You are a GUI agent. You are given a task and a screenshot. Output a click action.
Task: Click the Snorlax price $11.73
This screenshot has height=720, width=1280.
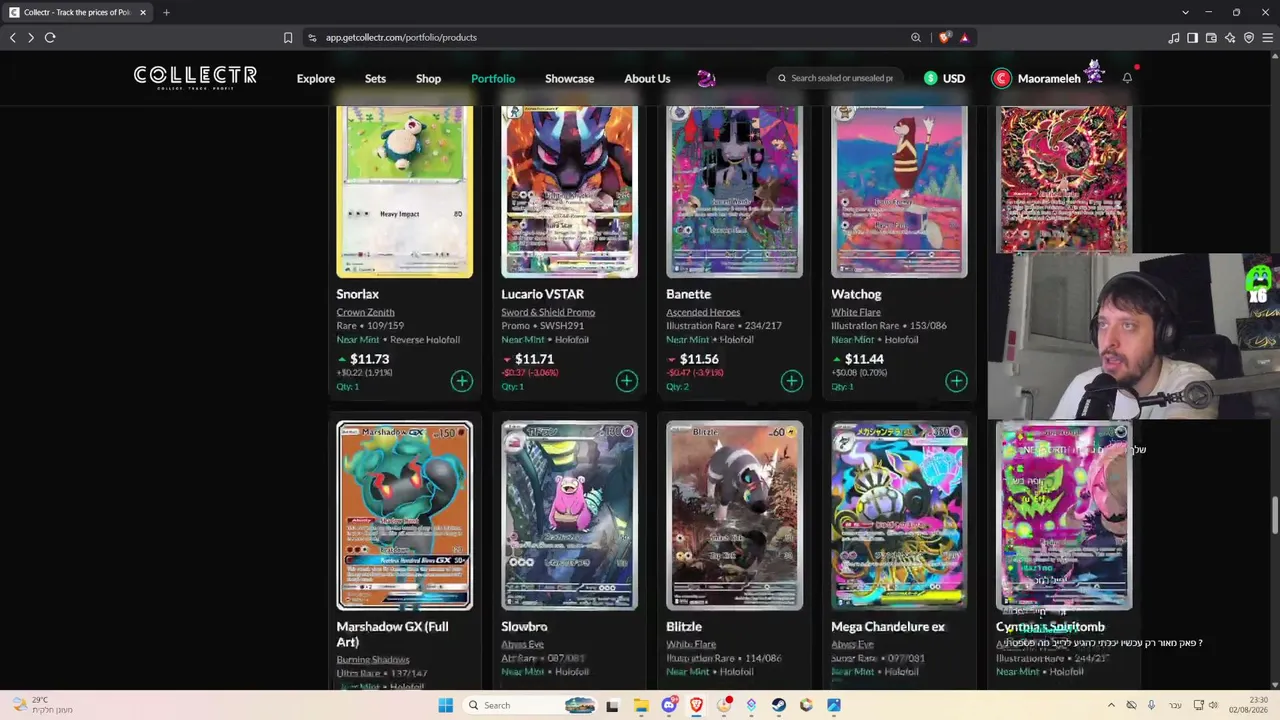[x=370, y=359]
